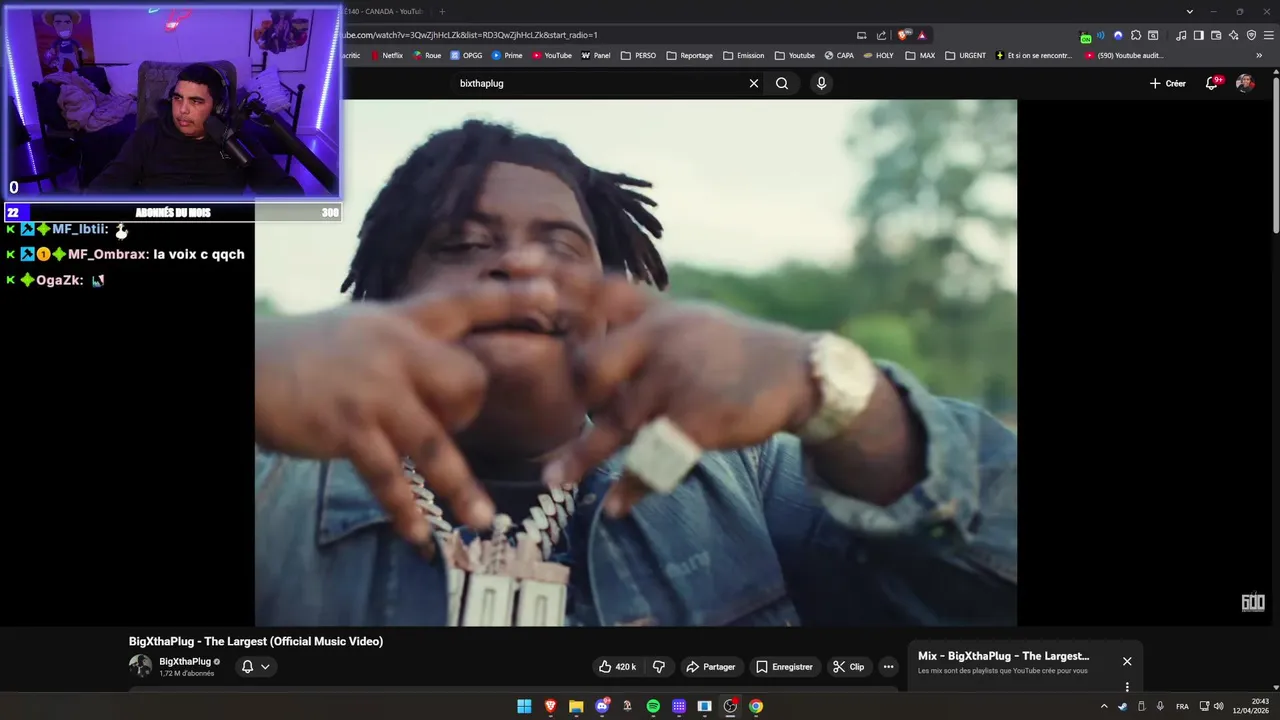Image resolution: width=1280 pixels, height=720 pixels.
Task: Click the Créer button
Action: point(1167,83)
